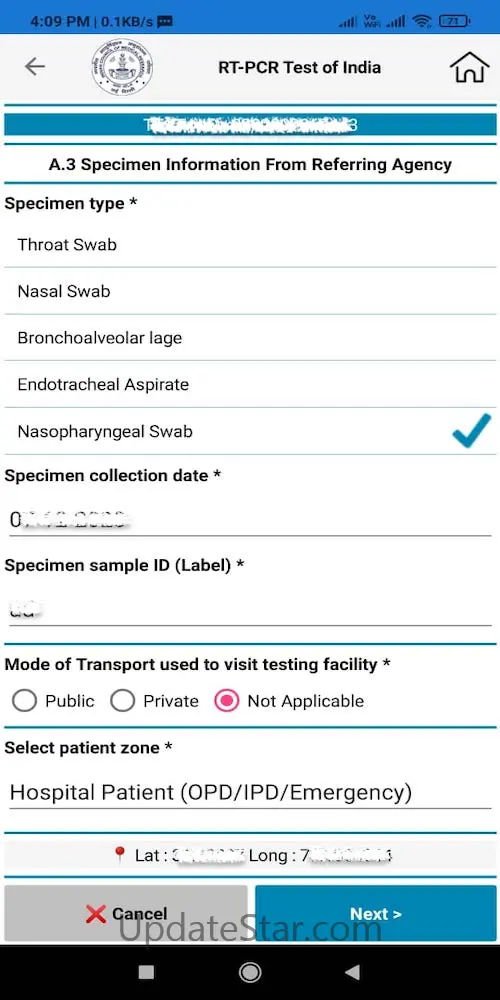Viewport: 500px width, 1000px height.
Task: Choose Nasal Swab specimen type
Action: [x=250, y=291]
